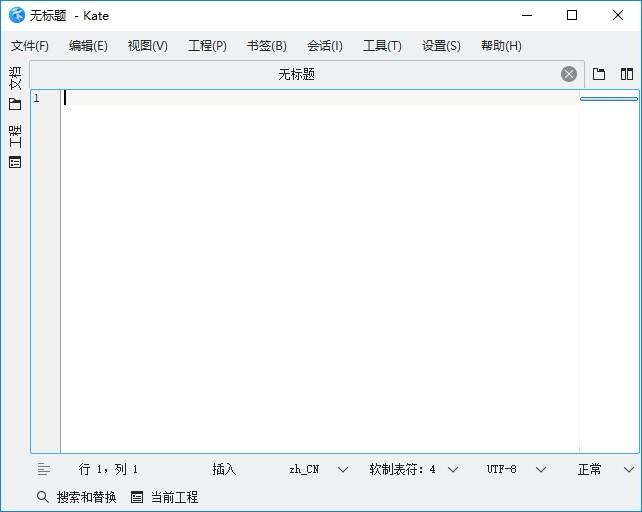
Task: Open the 当前工程 bottom panel
Action: (164, 497)
